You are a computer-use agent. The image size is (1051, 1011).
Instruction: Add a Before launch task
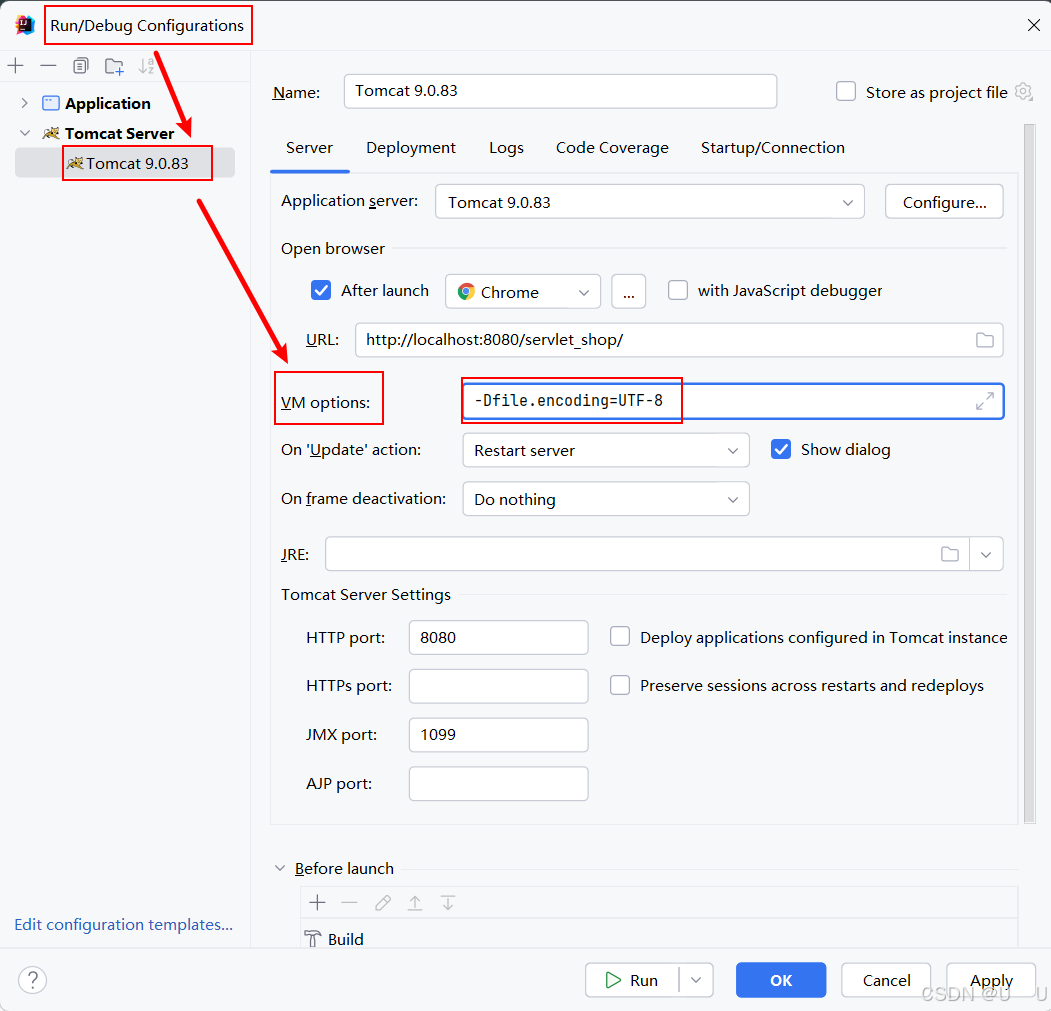tap(317, 903)
